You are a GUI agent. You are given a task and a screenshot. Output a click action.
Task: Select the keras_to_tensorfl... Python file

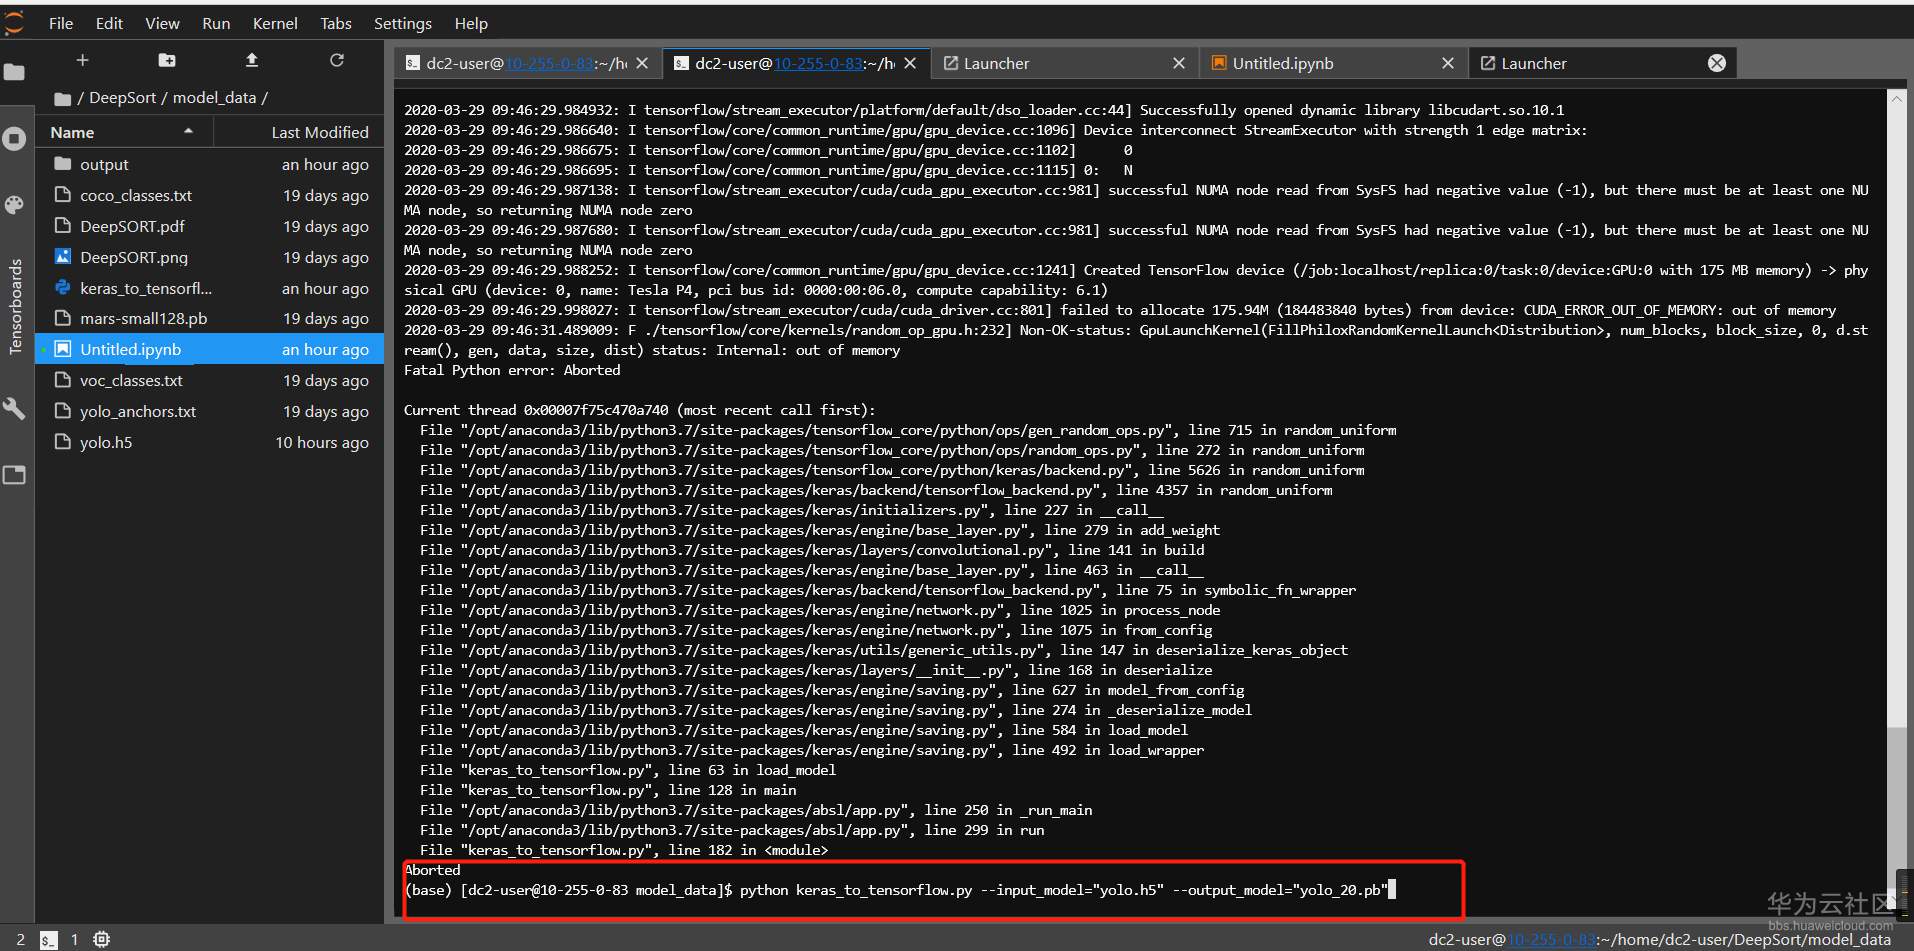pos(210,288)
